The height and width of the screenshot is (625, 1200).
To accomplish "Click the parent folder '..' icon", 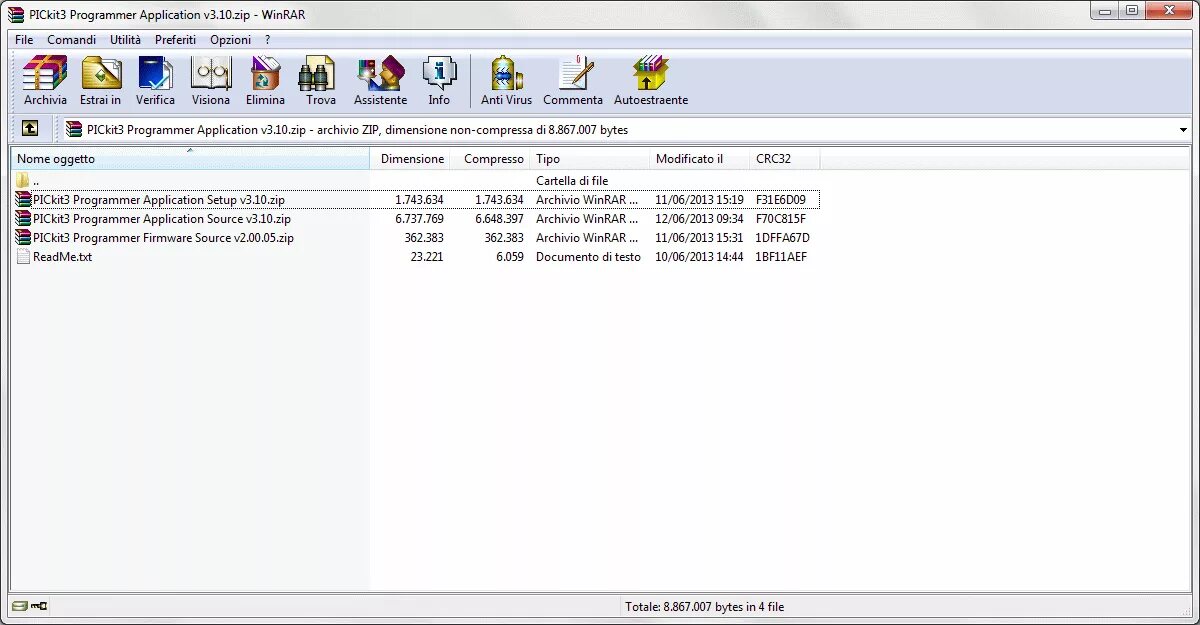I will click(23, 180).
